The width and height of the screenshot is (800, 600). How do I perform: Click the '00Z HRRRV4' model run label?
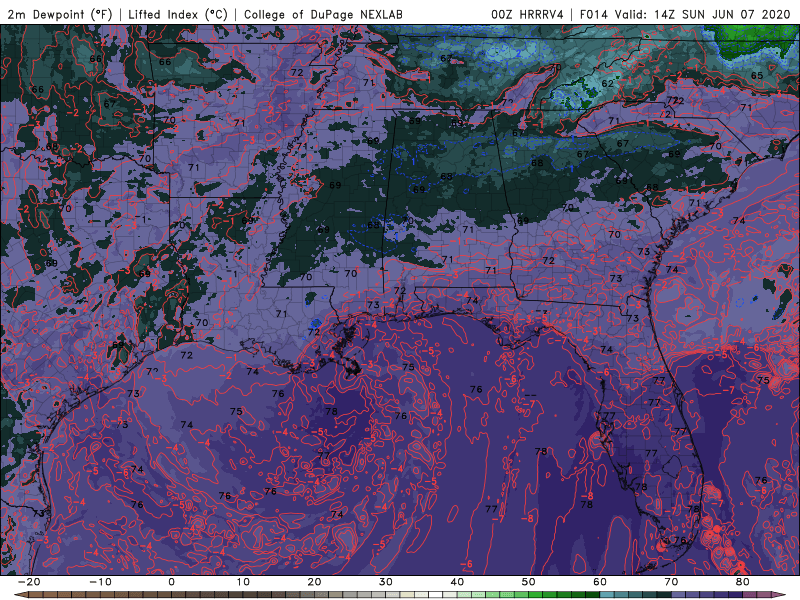coord(527,14)
